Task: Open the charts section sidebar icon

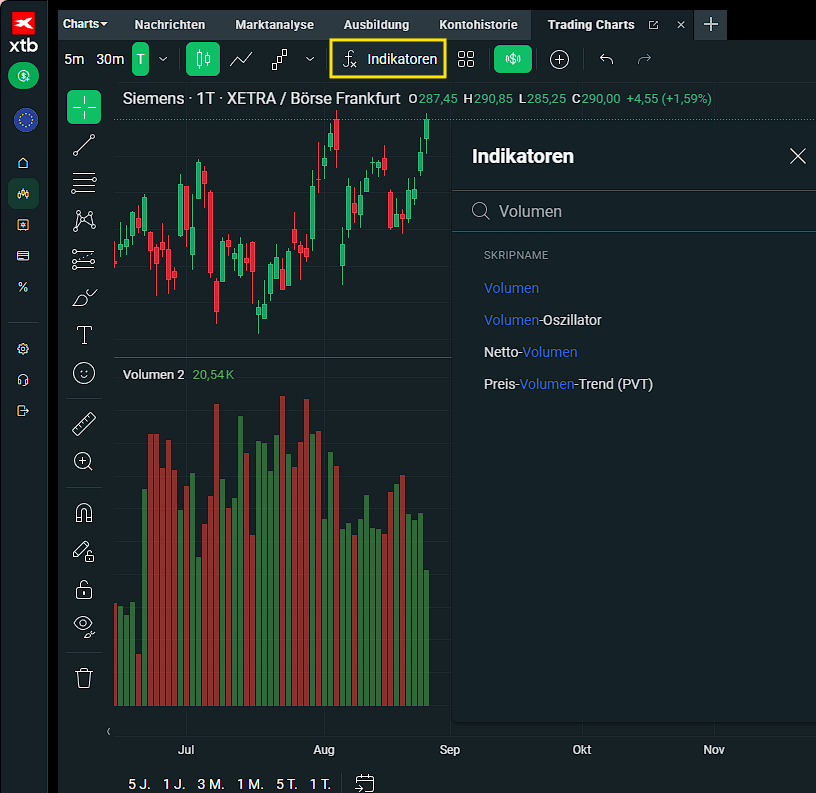Action: tap(23, 194)
